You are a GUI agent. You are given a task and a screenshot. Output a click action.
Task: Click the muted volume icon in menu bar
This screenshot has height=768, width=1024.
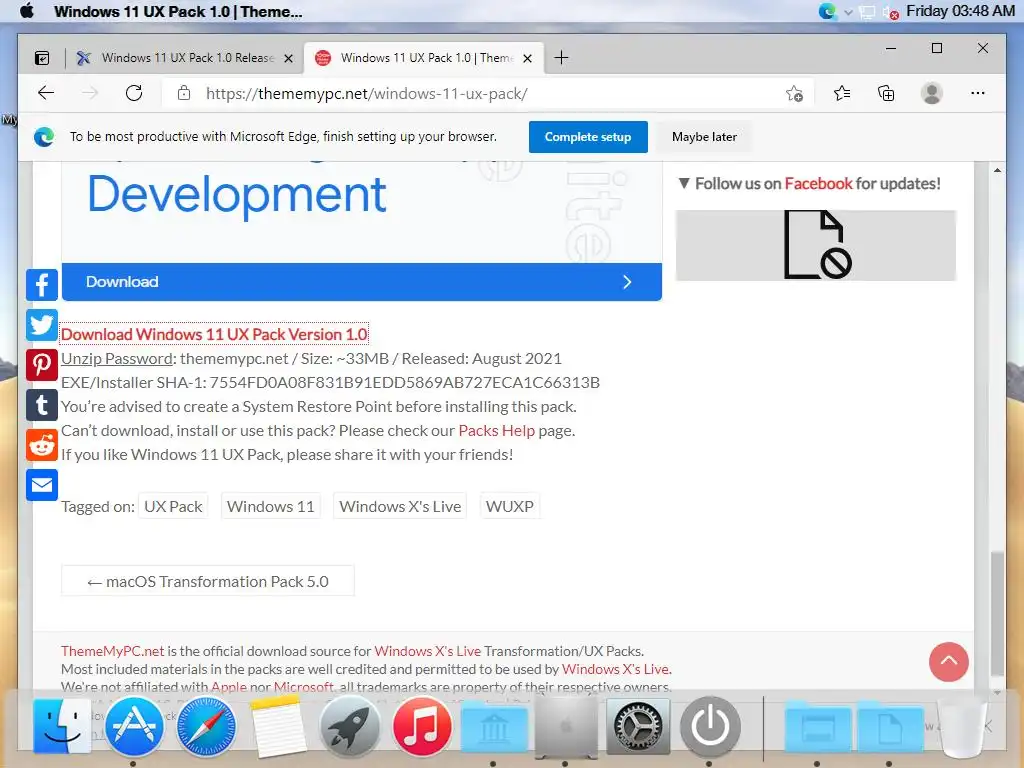tap(890, 12)
